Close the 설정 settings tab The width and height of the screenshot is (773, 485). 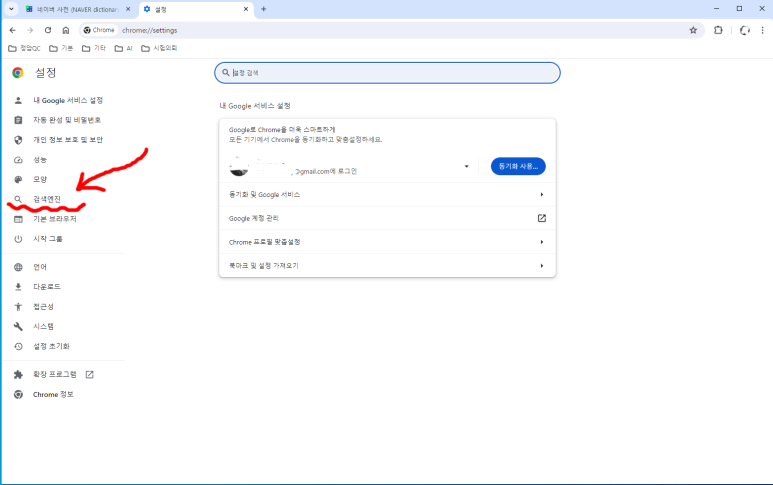pos(246,9)
